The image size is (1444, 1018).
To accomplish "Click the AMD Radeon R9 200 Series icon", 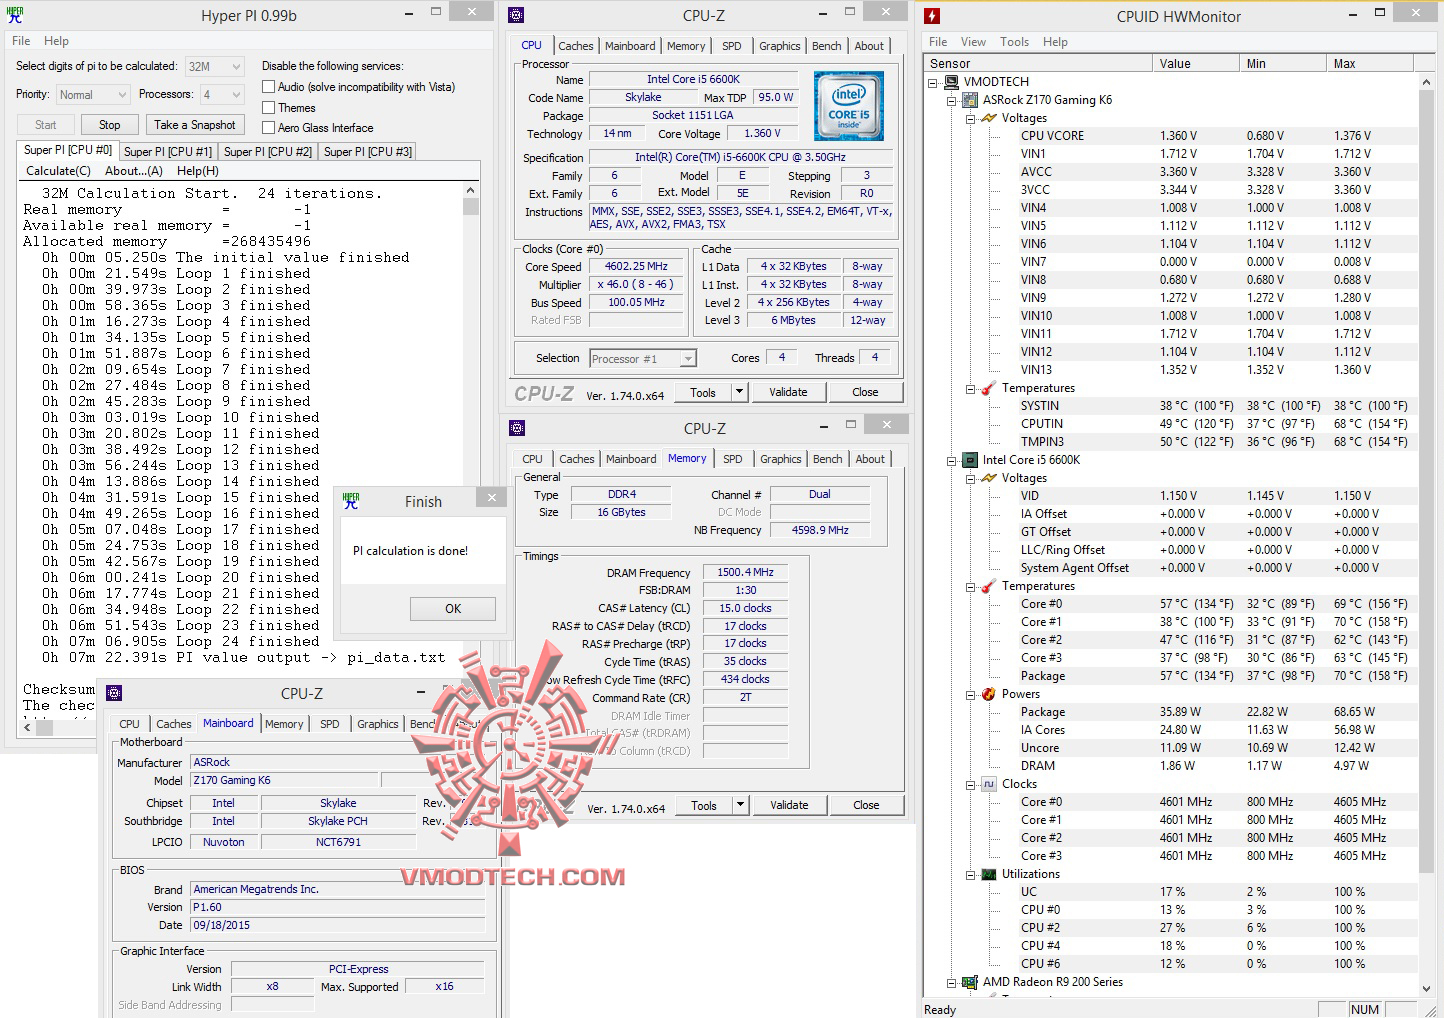I will coord(970,982).
